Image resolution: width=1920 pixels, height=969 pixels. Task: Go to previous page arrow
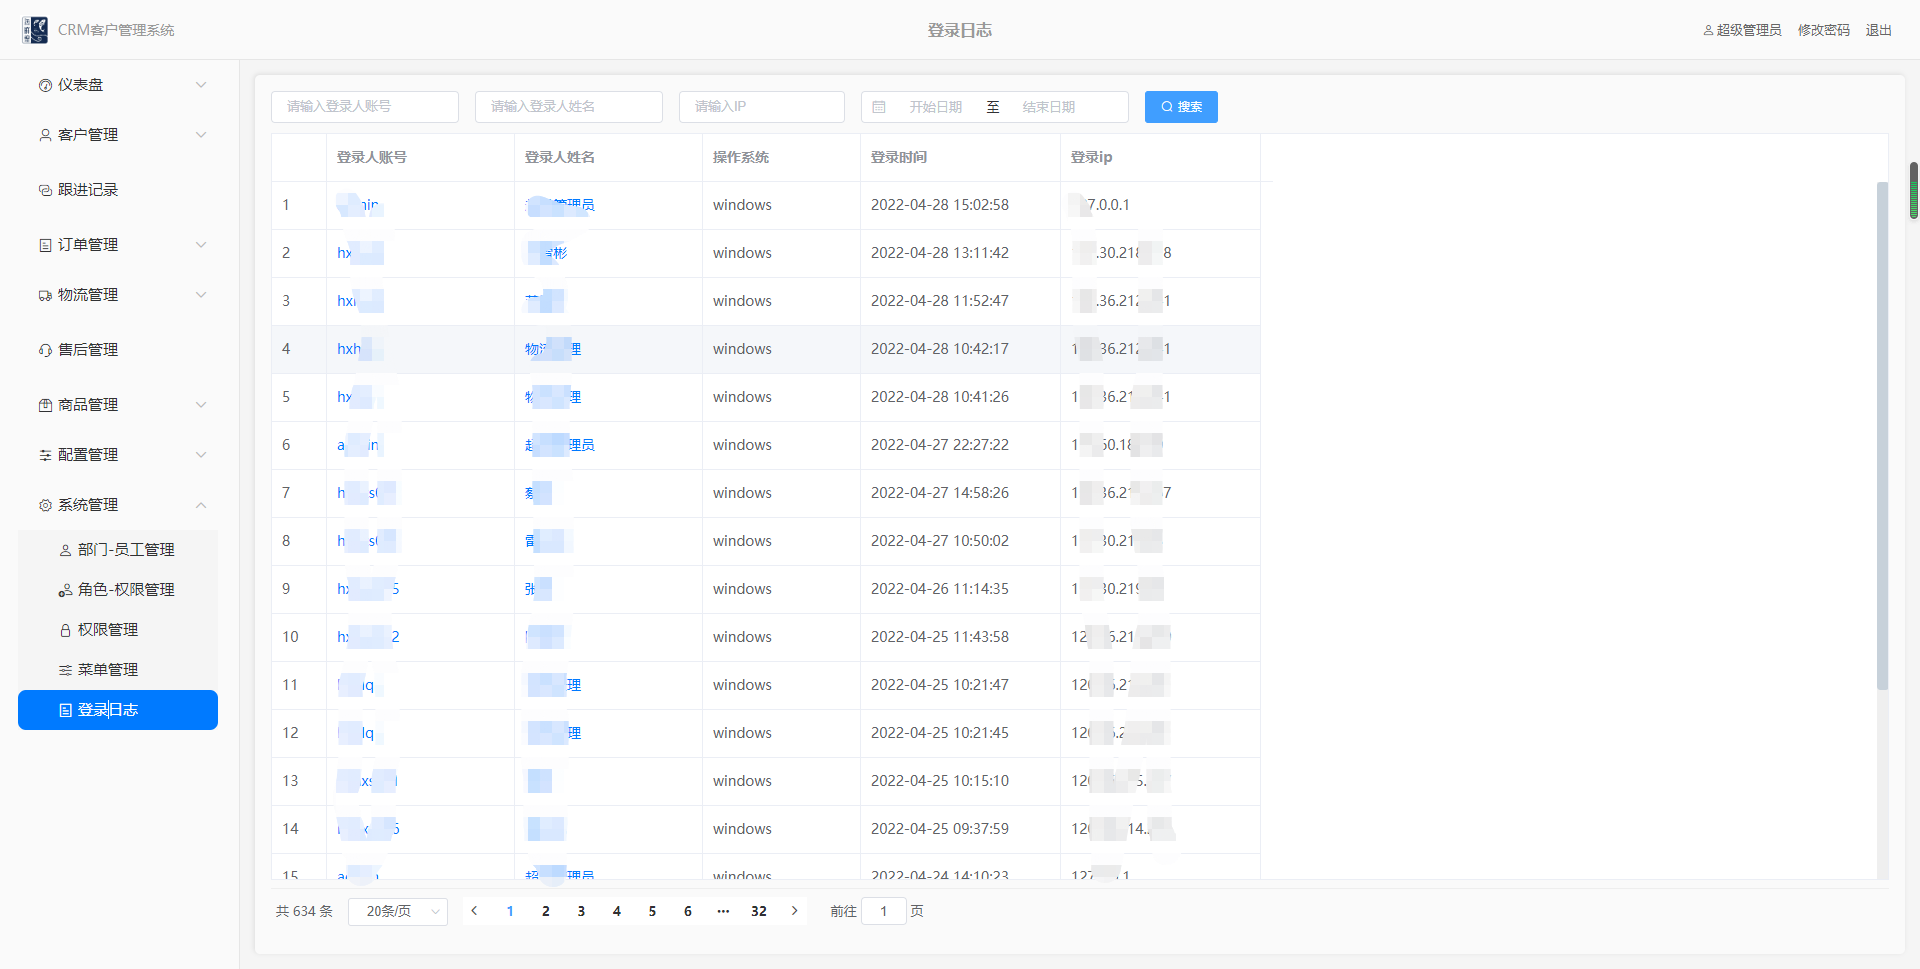(474, 911)
